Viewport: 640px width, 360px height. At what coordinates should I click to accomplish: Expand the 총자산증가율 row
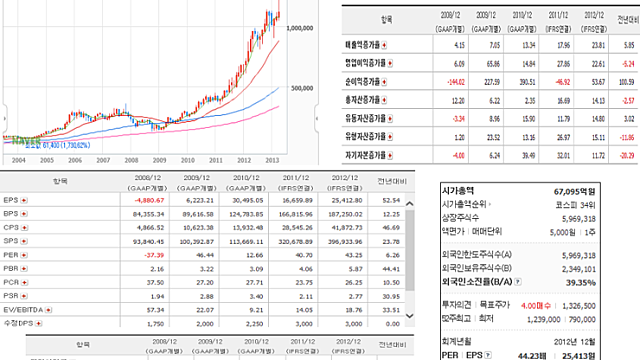[x=384, y=100]
